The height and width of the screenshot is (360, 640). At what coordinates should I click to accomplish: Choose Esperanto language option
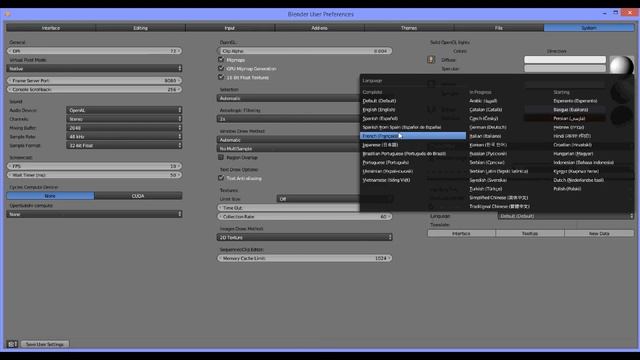click(592, 101)
